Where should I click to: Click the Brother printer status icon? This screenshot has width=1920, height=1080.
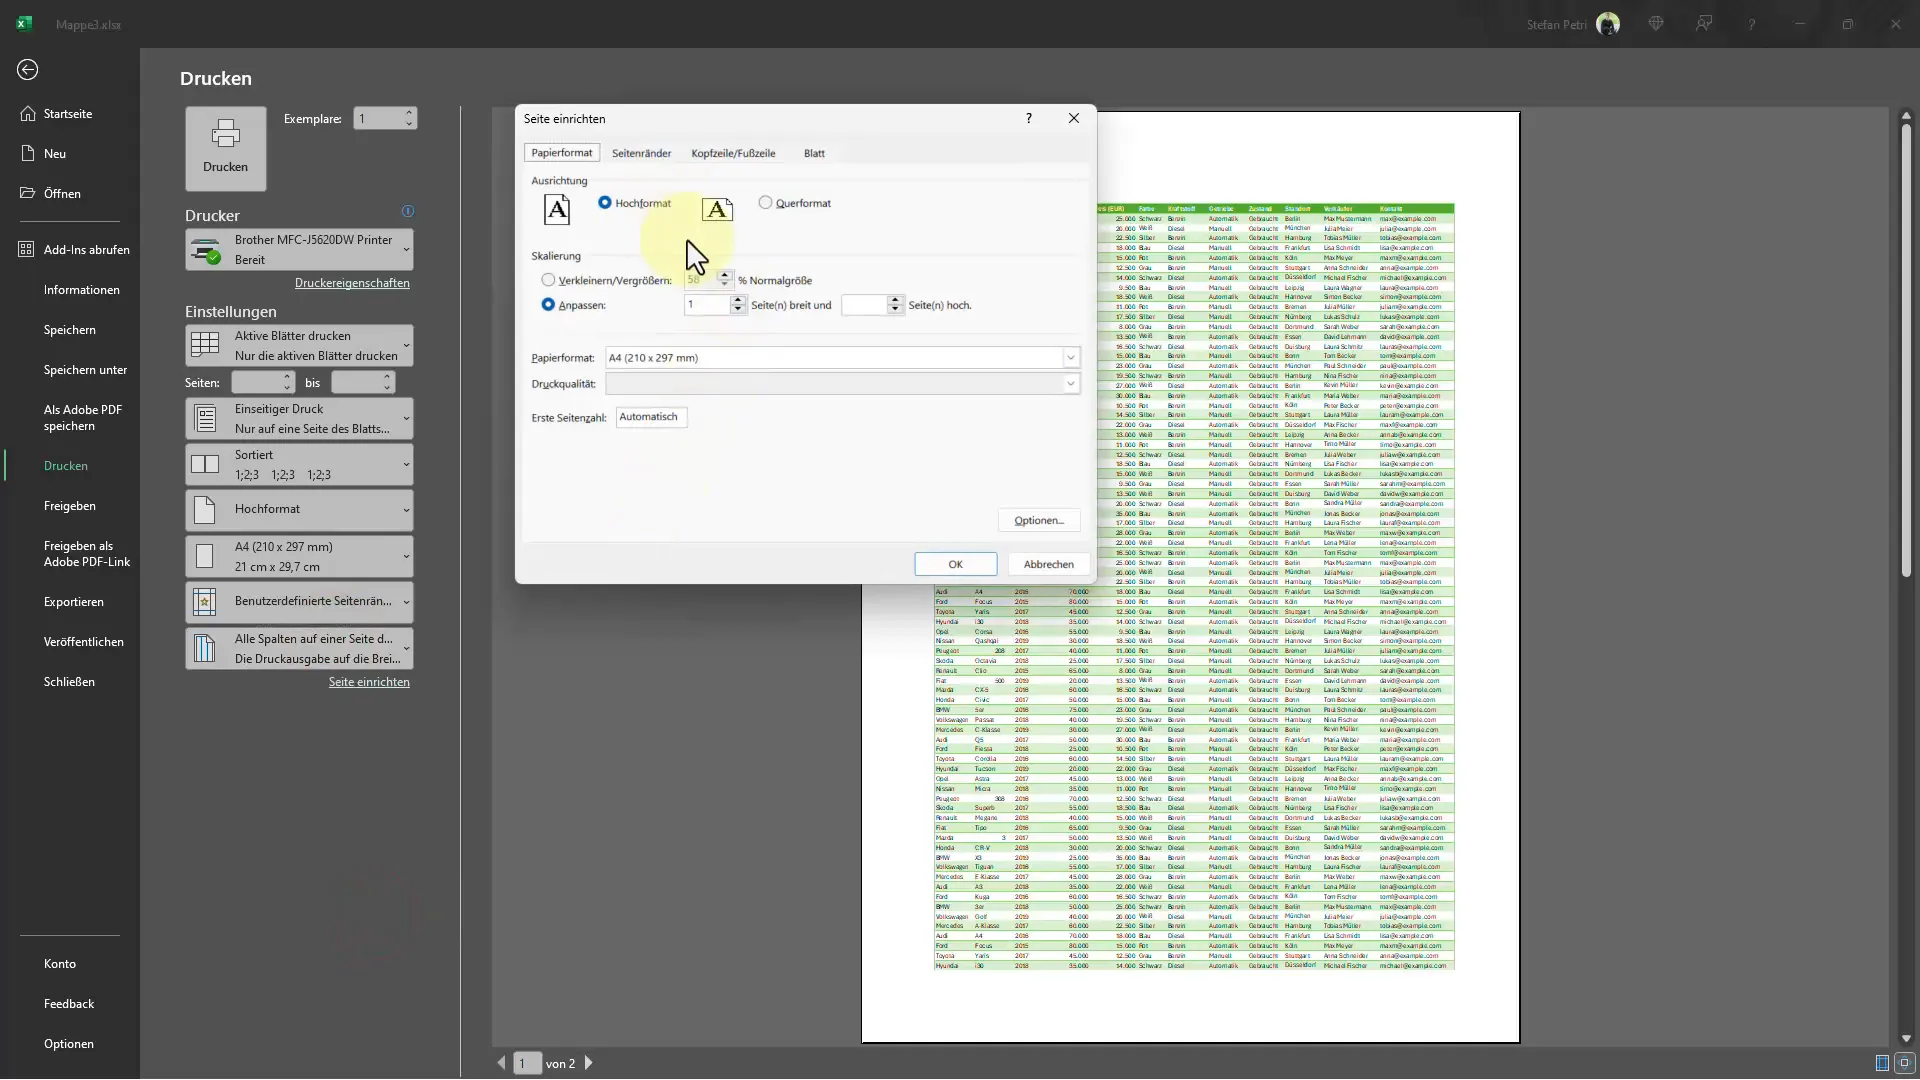pyautogui.click(x=206, y=250)
